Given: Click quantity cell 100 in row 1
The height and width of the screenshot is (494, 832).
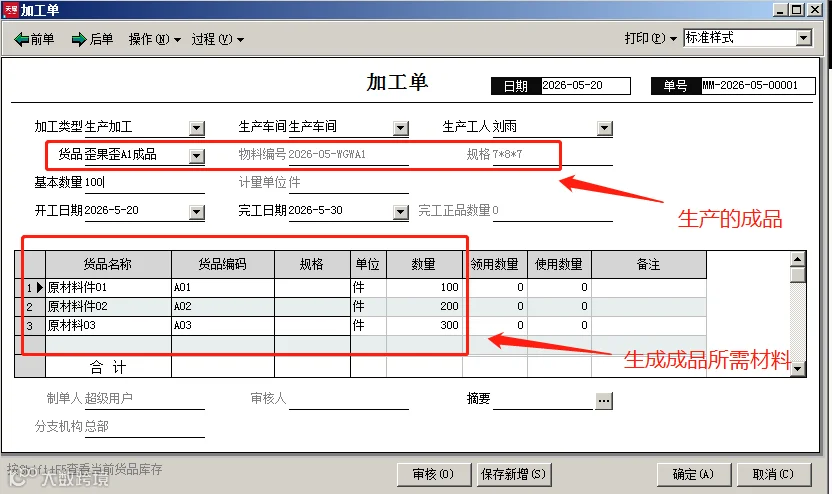Looking at the screenshot, I should (x=423, y=288).
